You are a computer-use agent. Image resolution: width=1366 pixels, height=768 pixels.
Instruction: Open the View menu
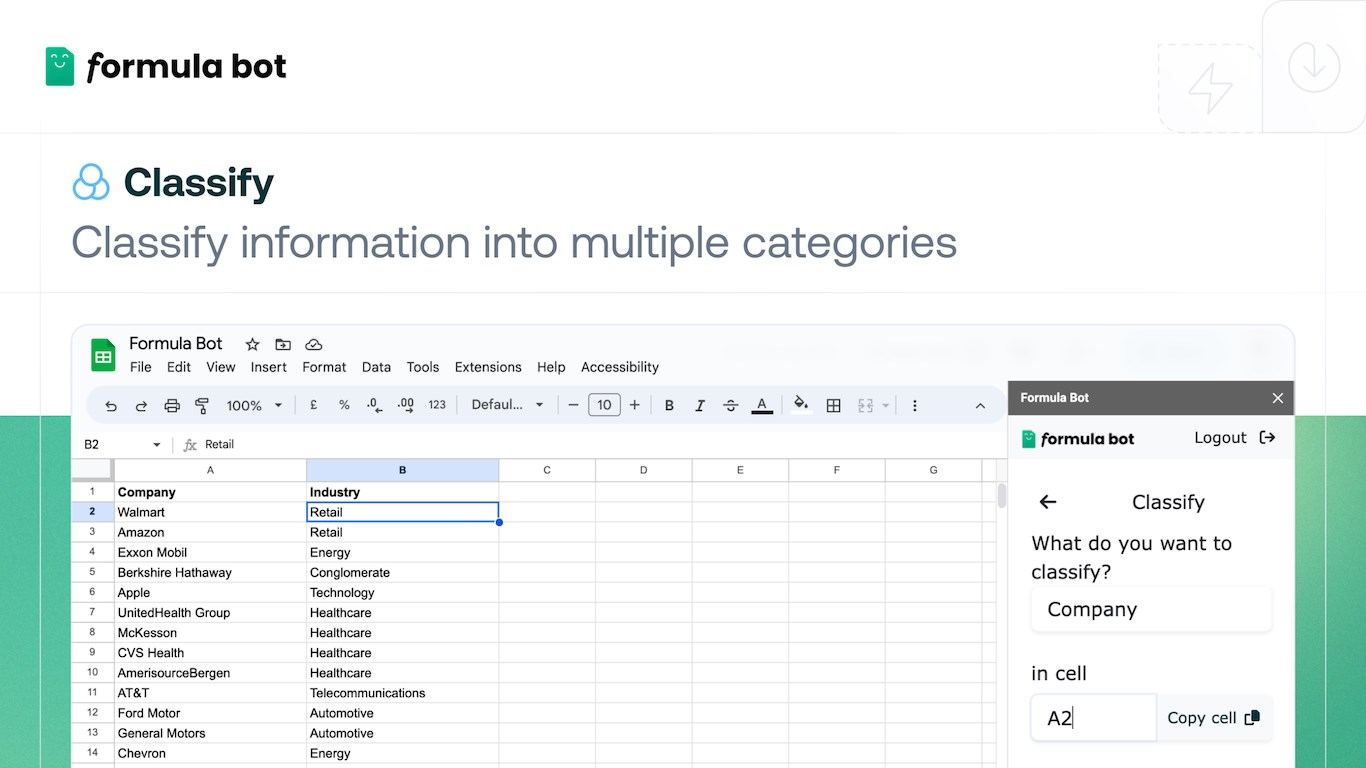221,367
